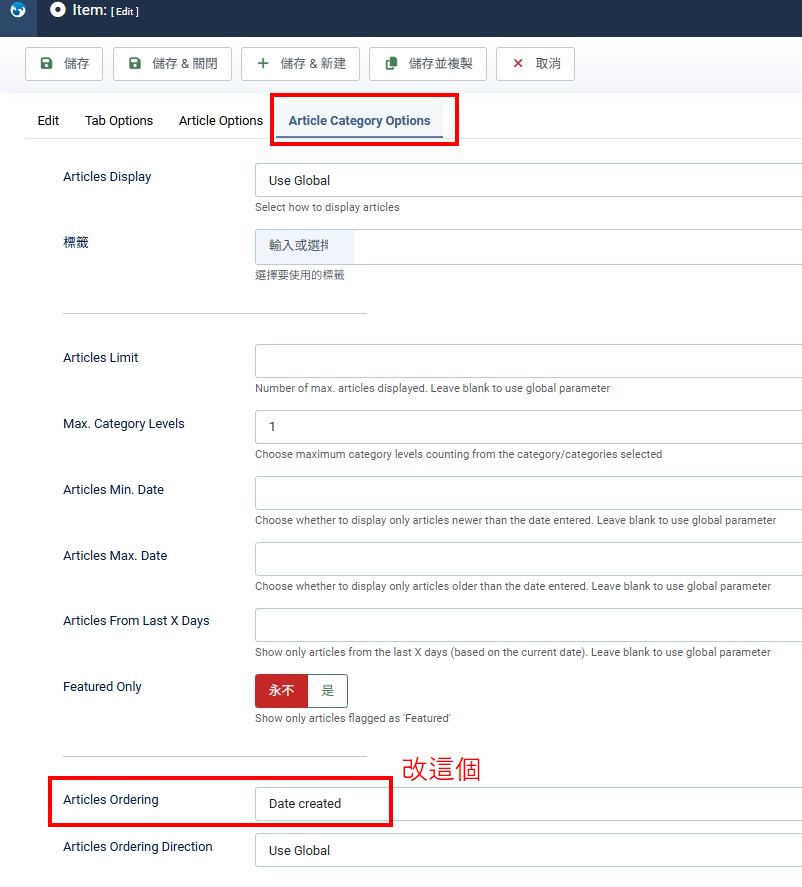Open the Article Options tab

click(x=221, y=121)
